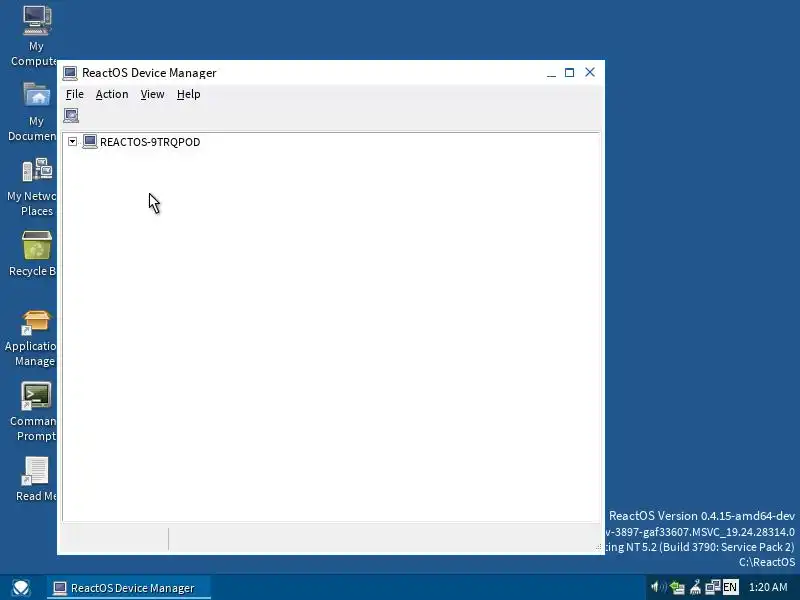Image resolution: width=800 pixels, height=600 pixels.
Task: Click the network connection tray icon
Action: click(712, 588)
